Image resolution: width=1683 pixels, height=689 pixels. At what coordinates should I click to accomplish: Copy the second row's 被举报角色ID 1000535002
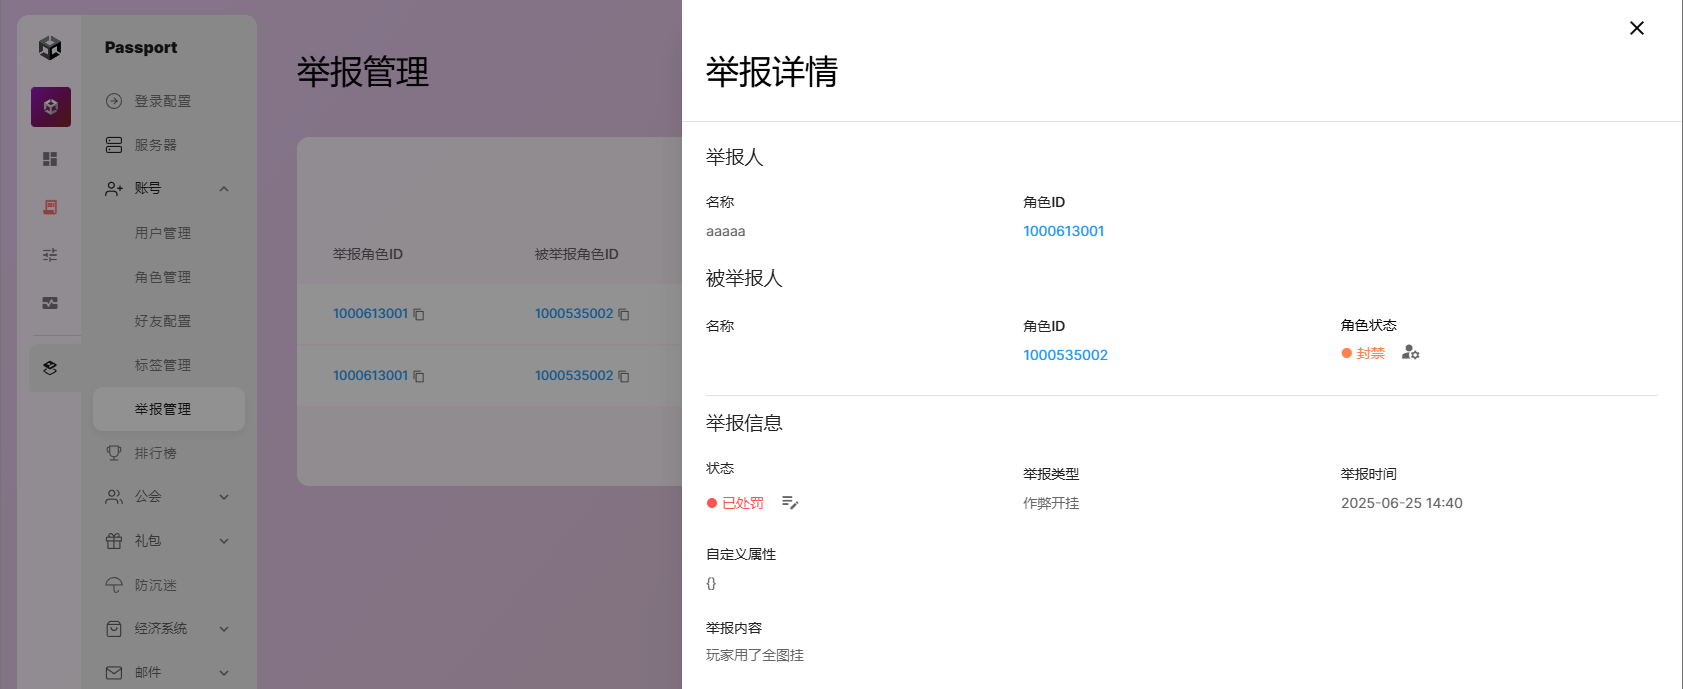[x=624, y=377]
